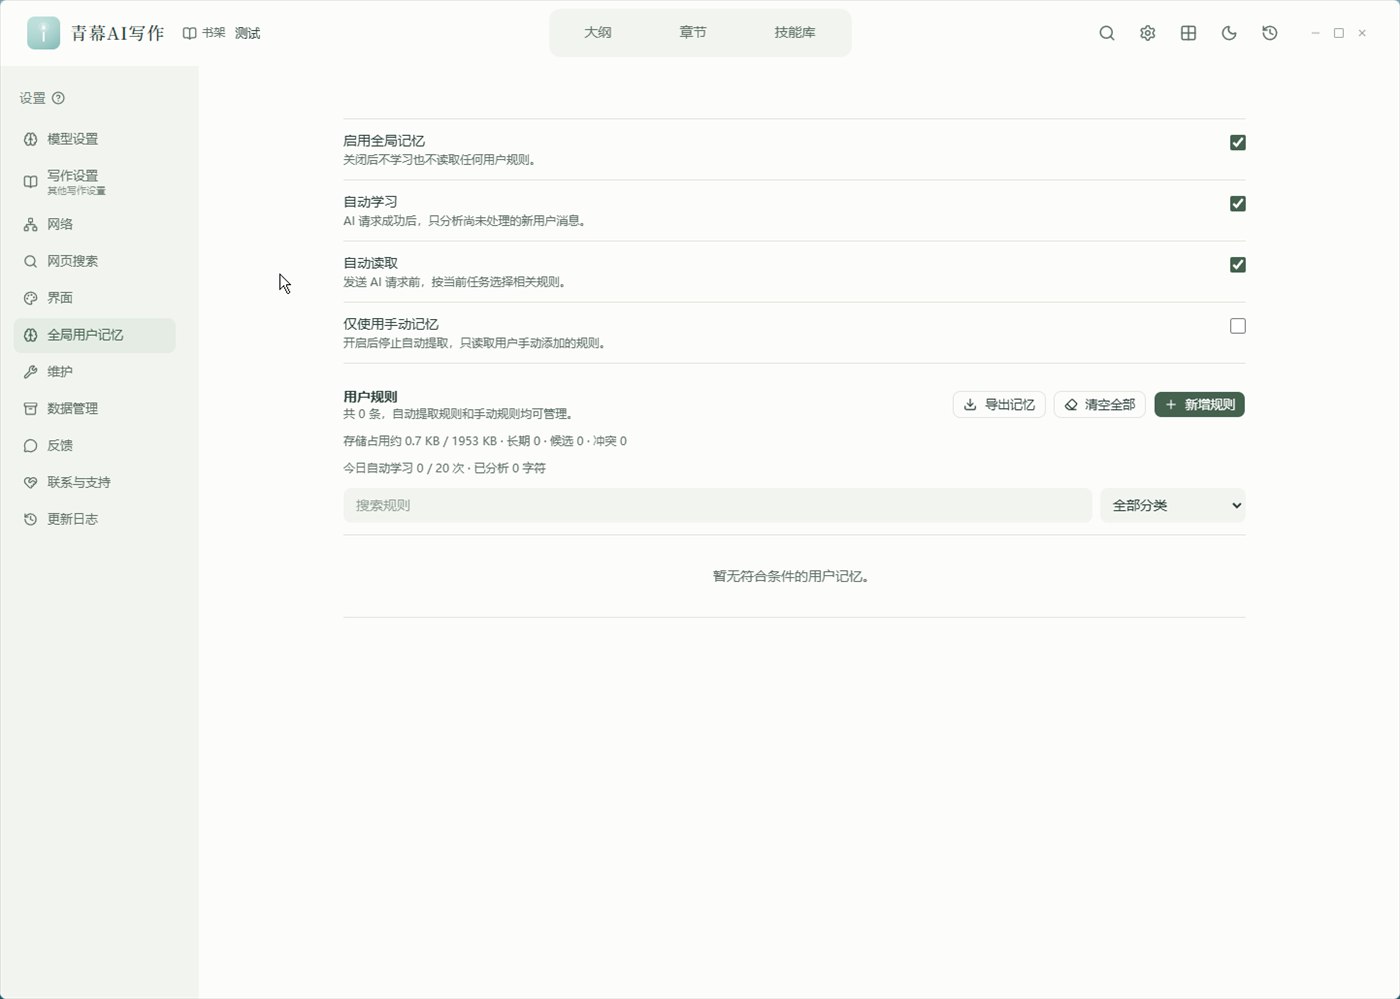Select 界面 palette item in sidebar
Screen dimensions: 1400x999
95,298
